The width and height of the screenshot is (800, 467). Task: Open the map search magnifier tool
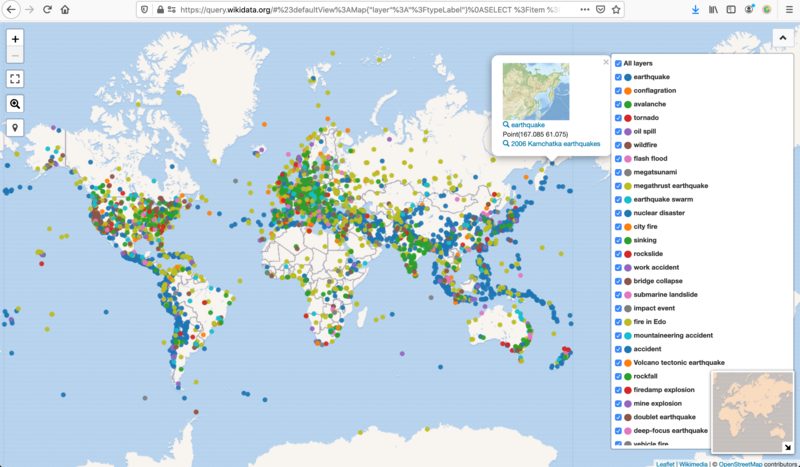[15, 104]
